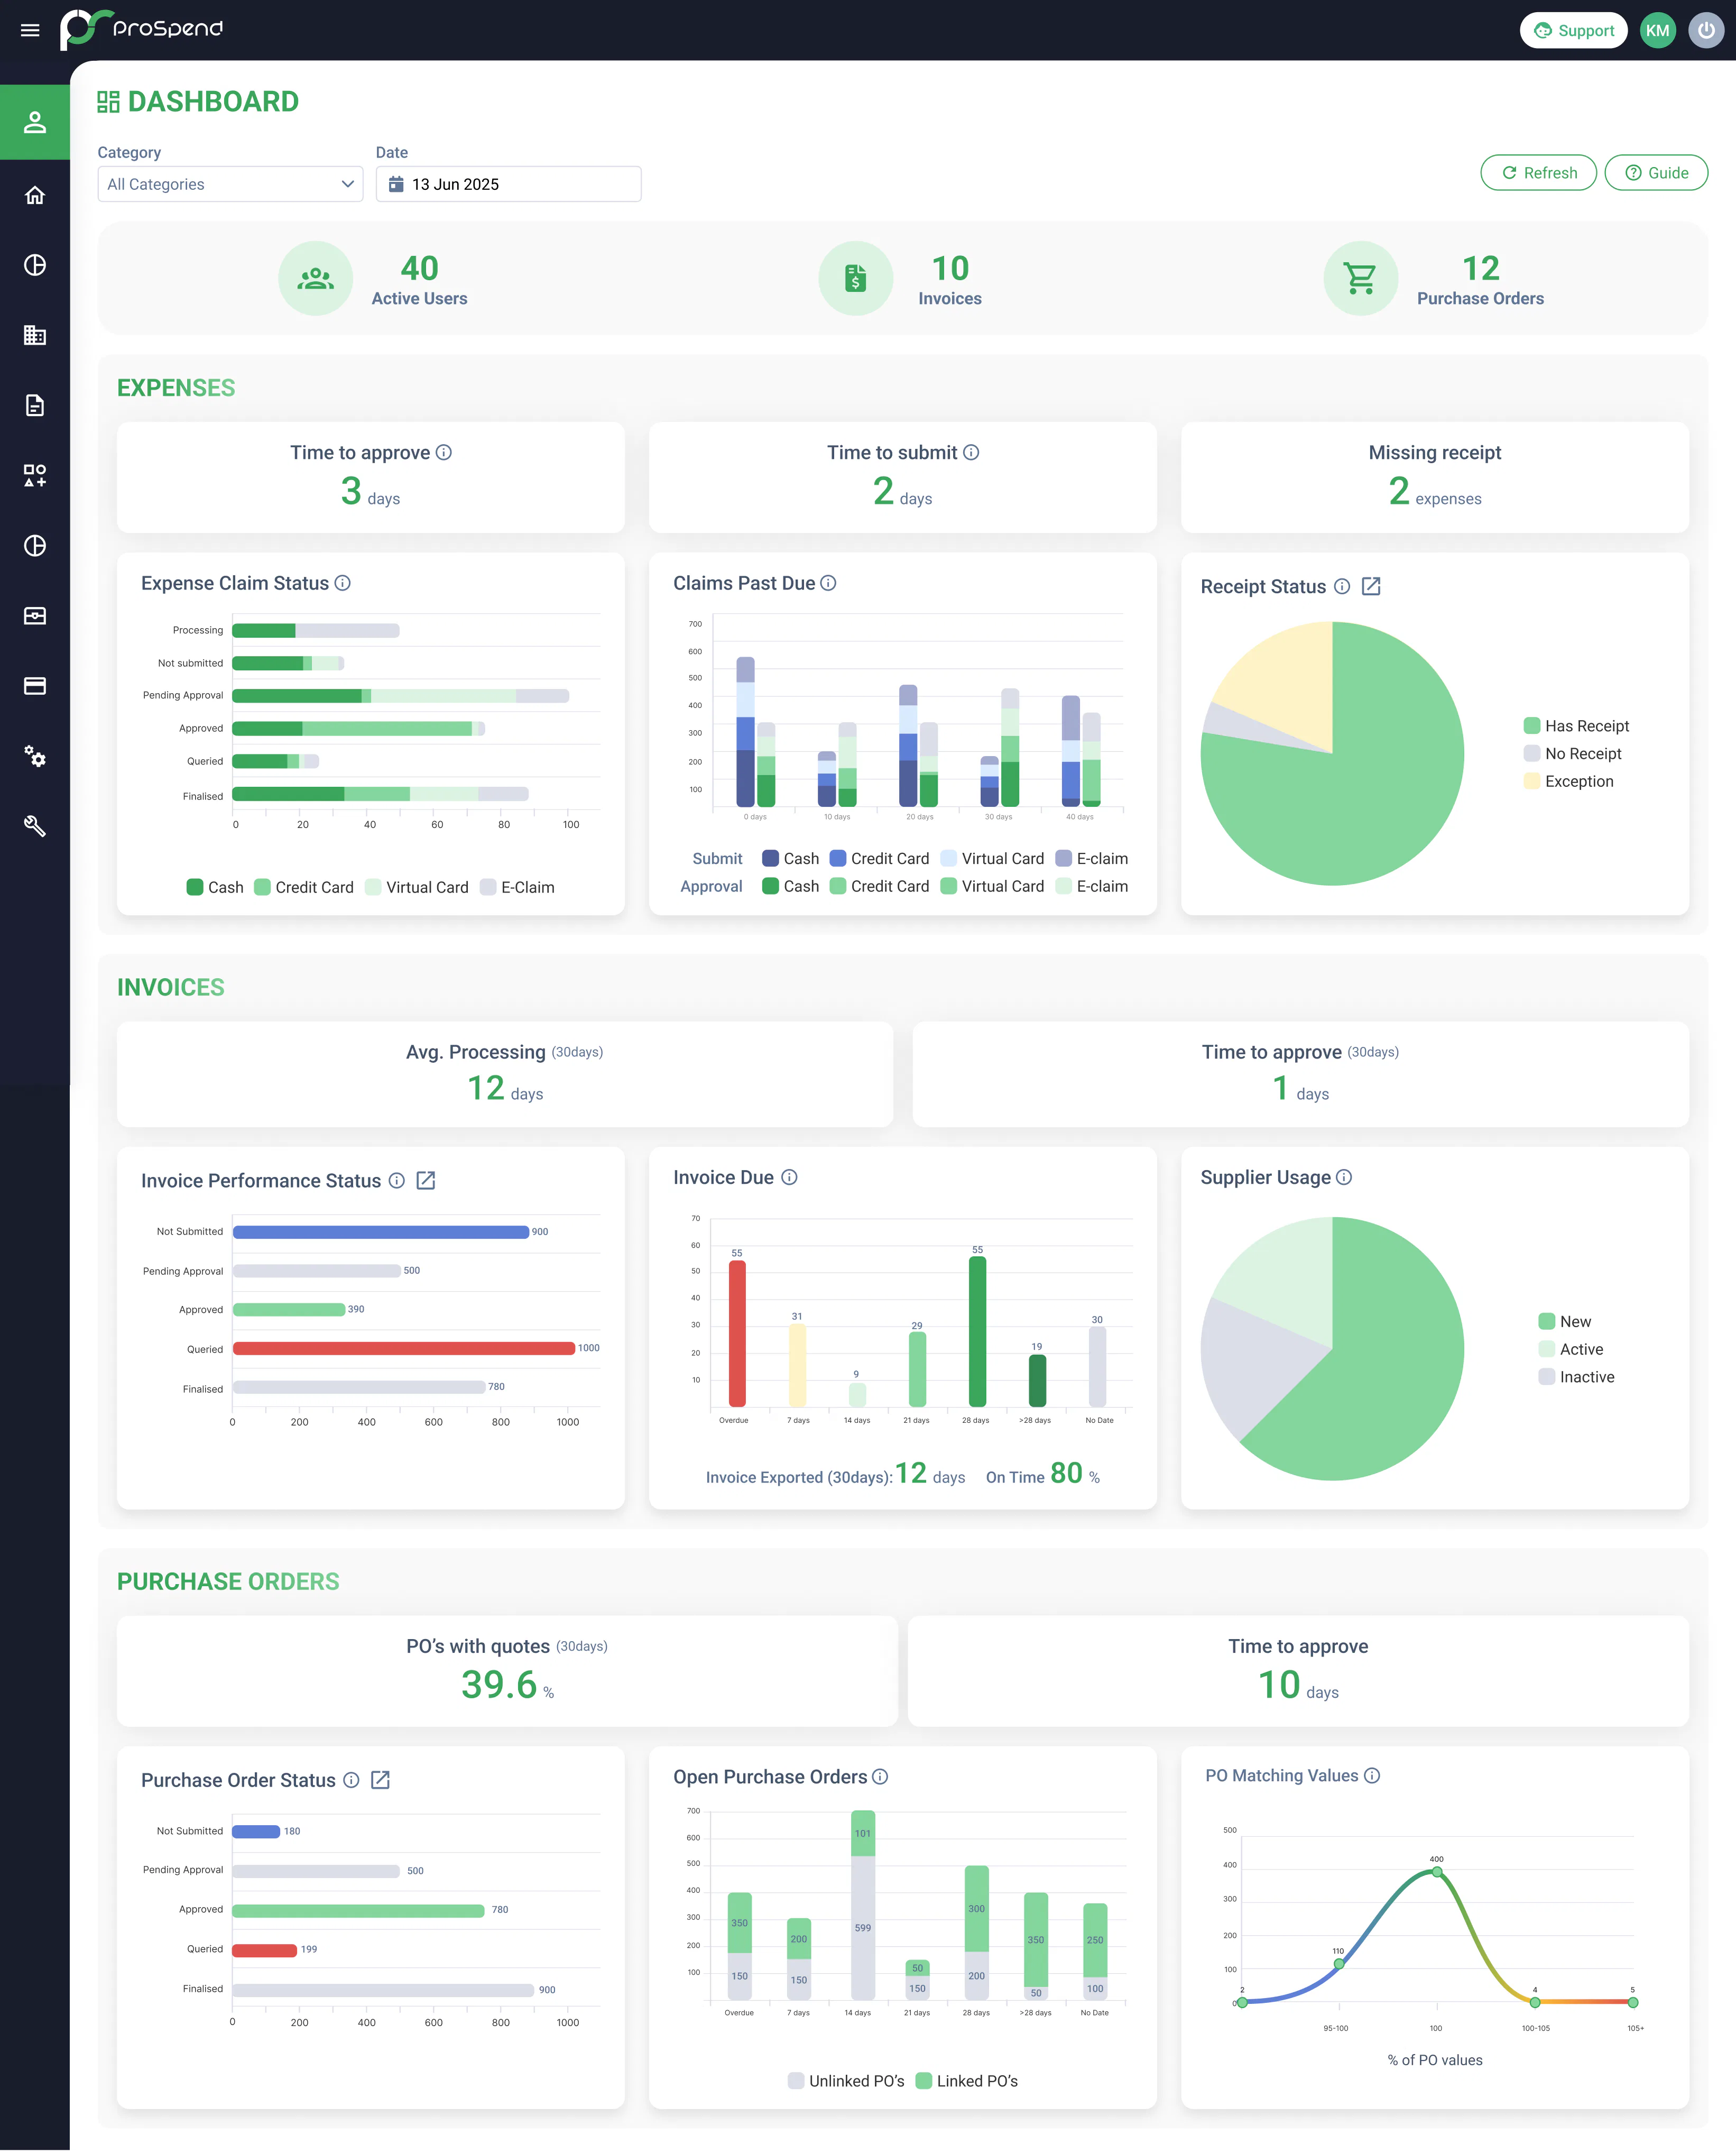The width and height of the screenshot is (1736, 2153).
Task: Toggle Unlinked PO's legend entry
Action: [846, 2081]
